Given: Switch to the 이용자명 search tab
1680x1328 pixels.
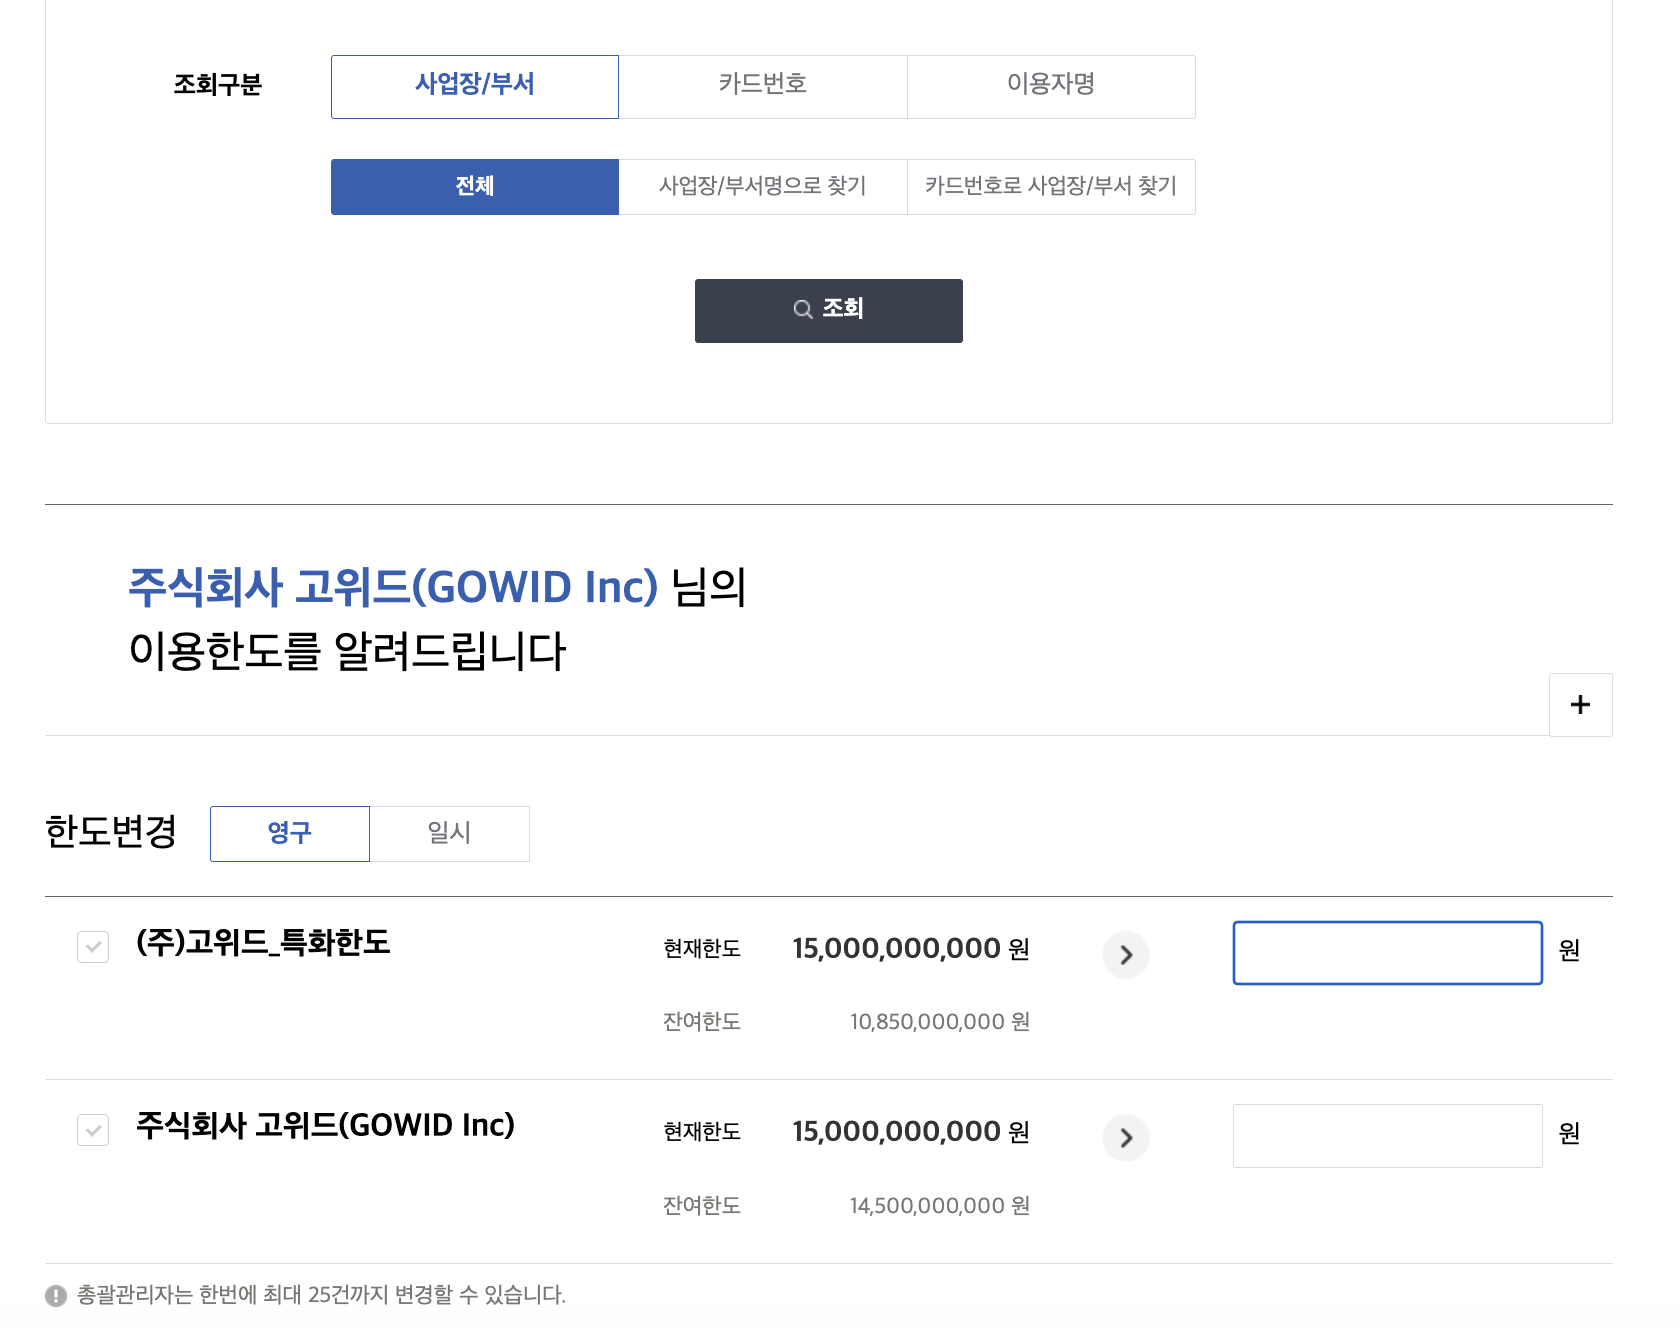Looking at the screenshot, I should [x=1051, y=86].
